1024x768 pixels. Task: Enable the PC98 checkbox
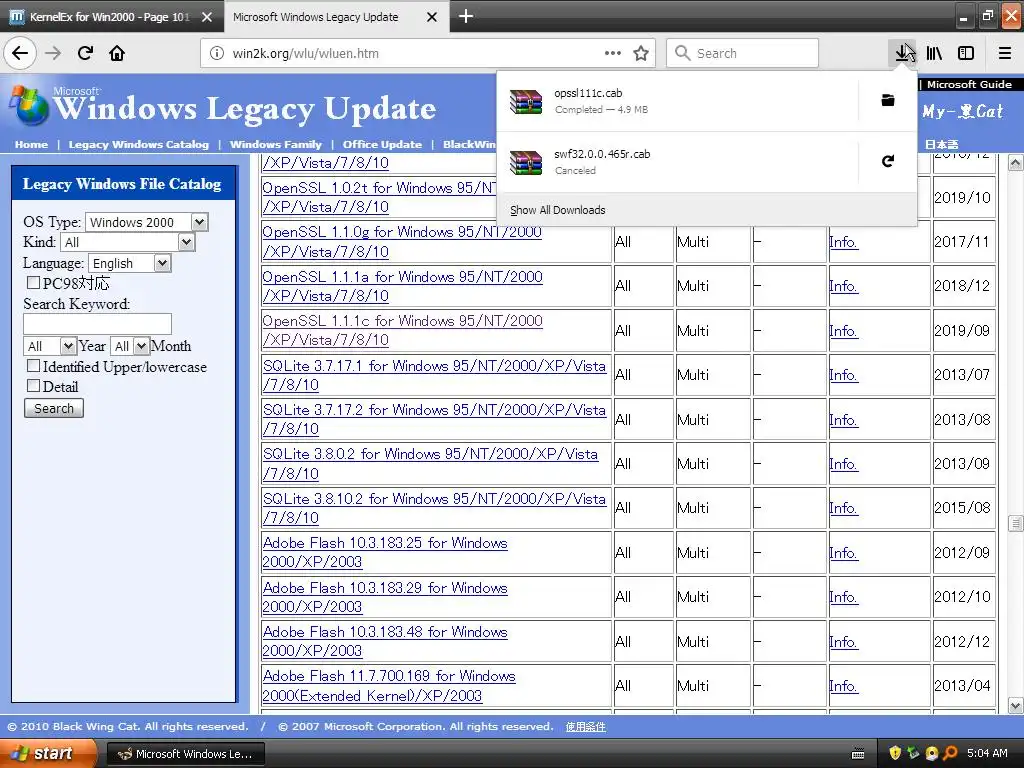point(33,282)
